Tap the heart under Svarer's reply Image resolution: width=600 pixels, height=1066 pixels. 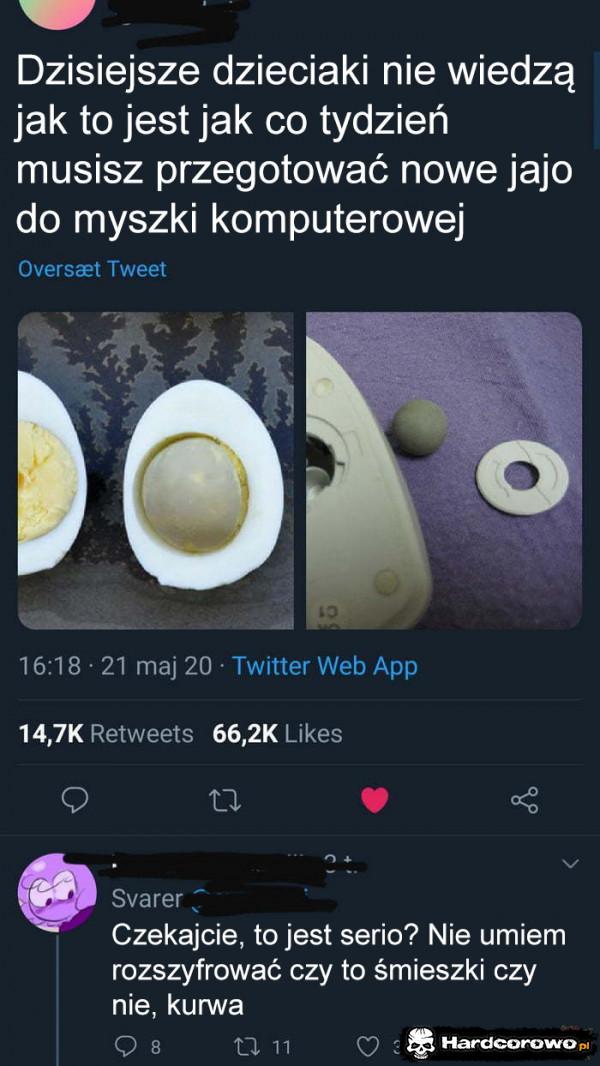[370, 1044]
